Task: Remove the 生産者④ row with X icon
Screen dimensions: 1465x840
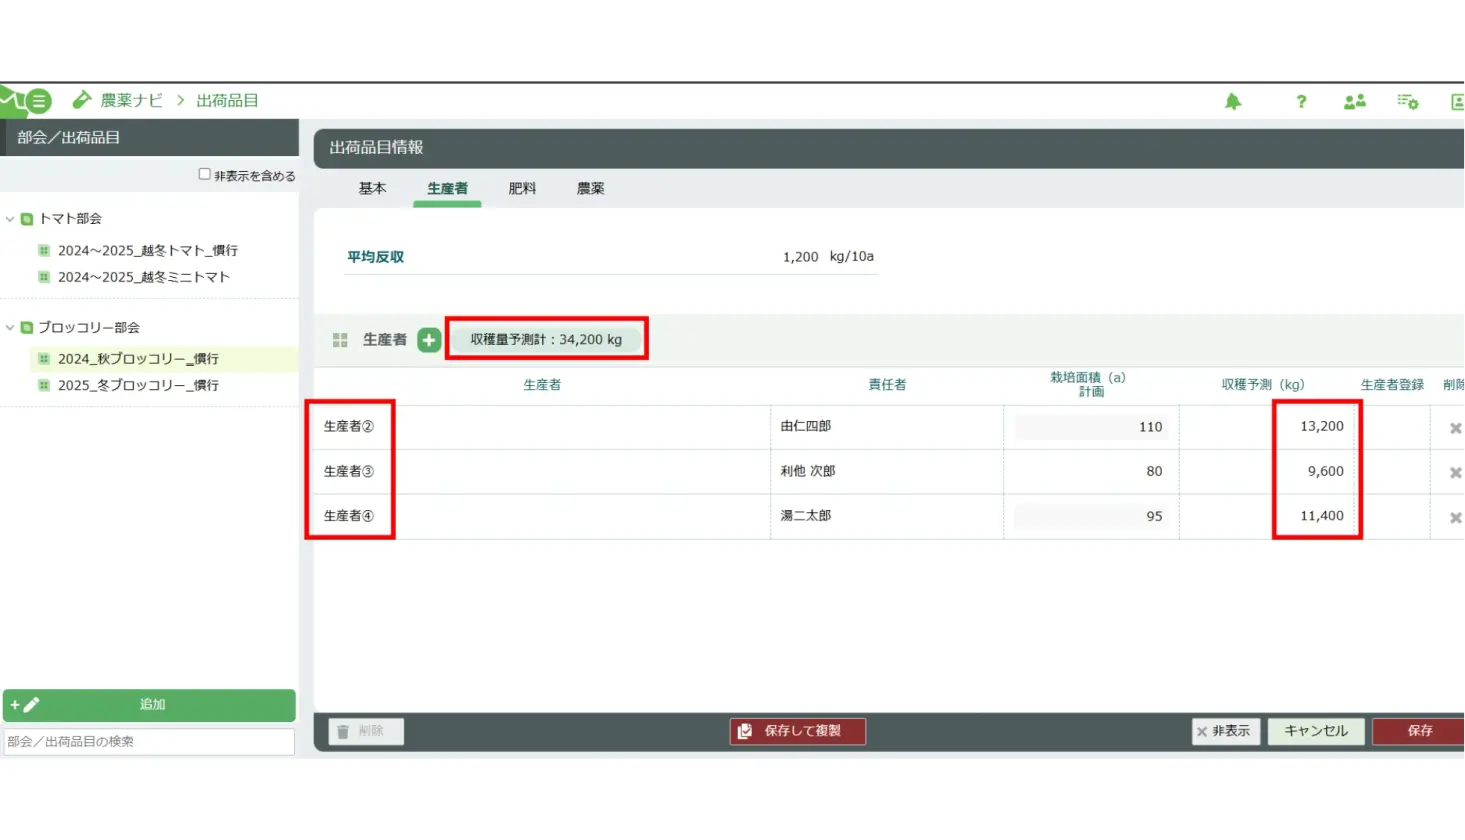Action: tap(1455, 517)
